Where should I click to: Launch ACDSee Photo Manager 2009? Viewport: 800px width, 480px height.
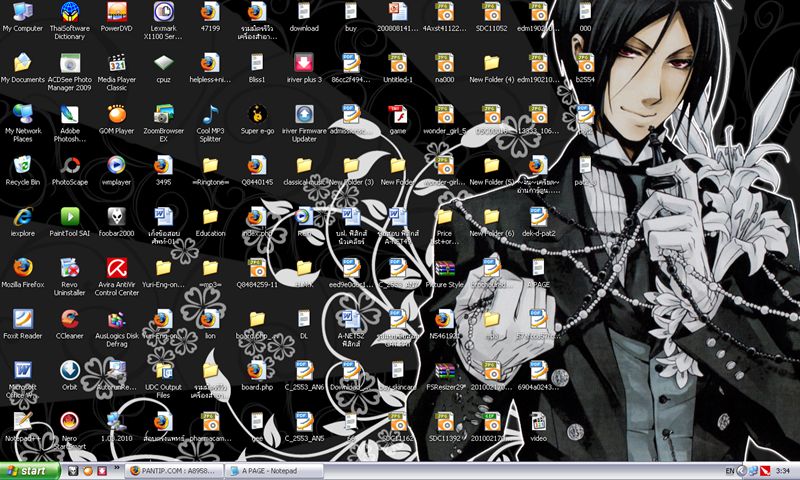[69, 63]
